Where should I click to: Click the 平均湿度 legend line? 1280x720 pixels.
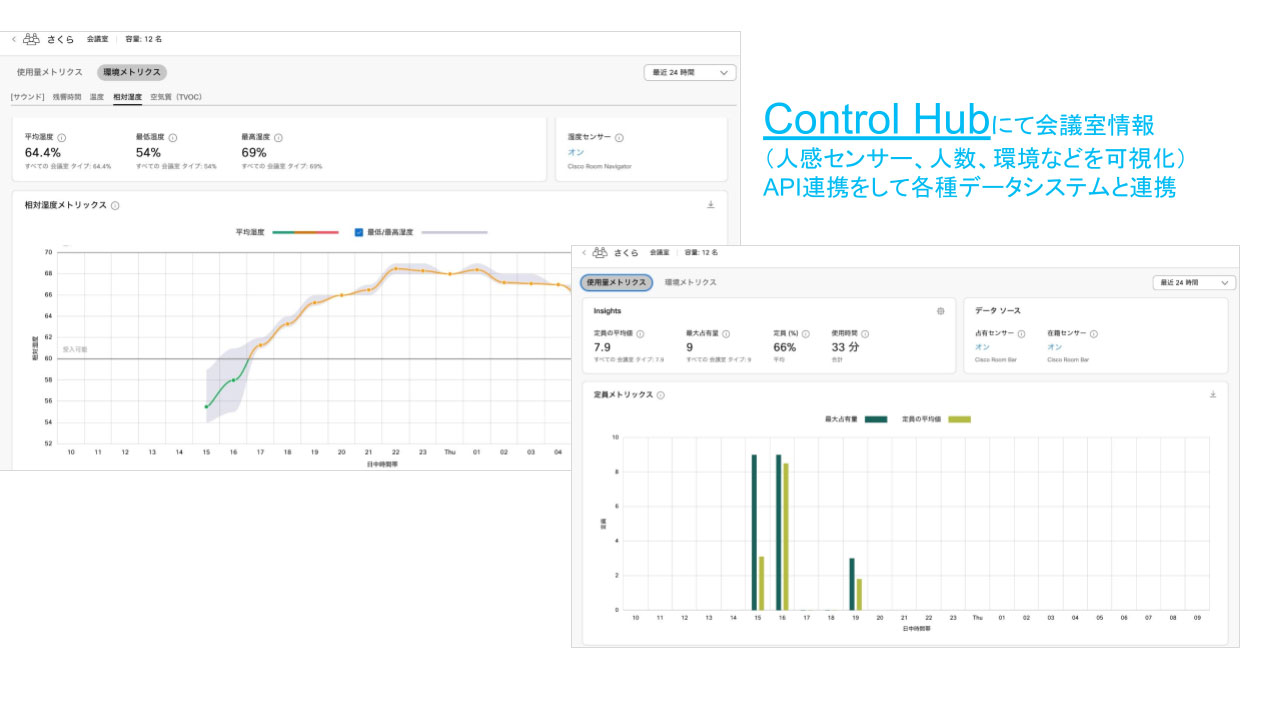305,232
